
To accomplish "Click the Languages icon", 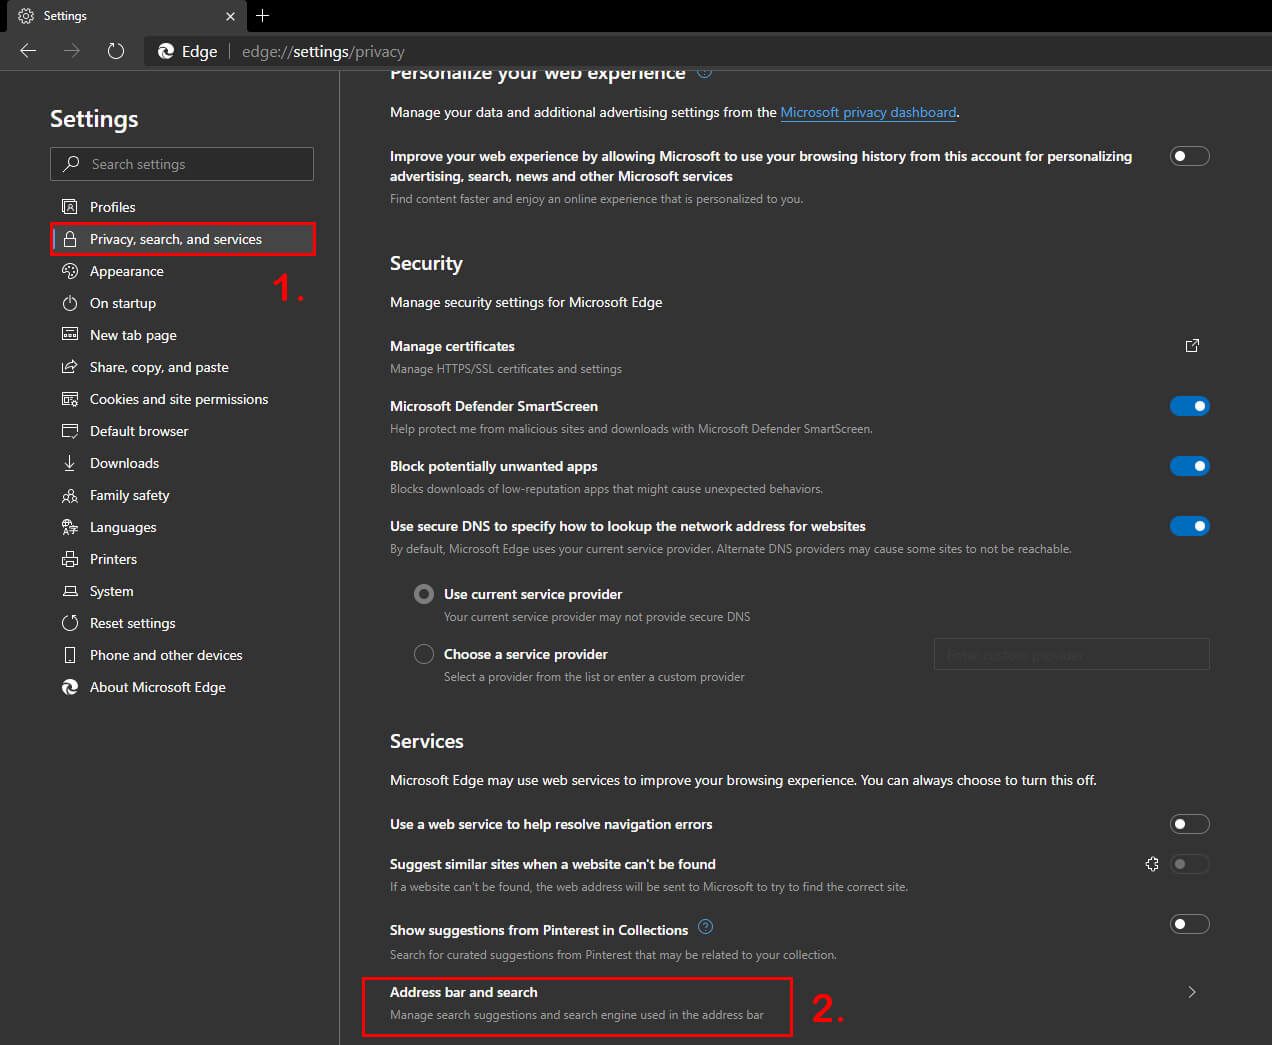I will coord(70,527).
